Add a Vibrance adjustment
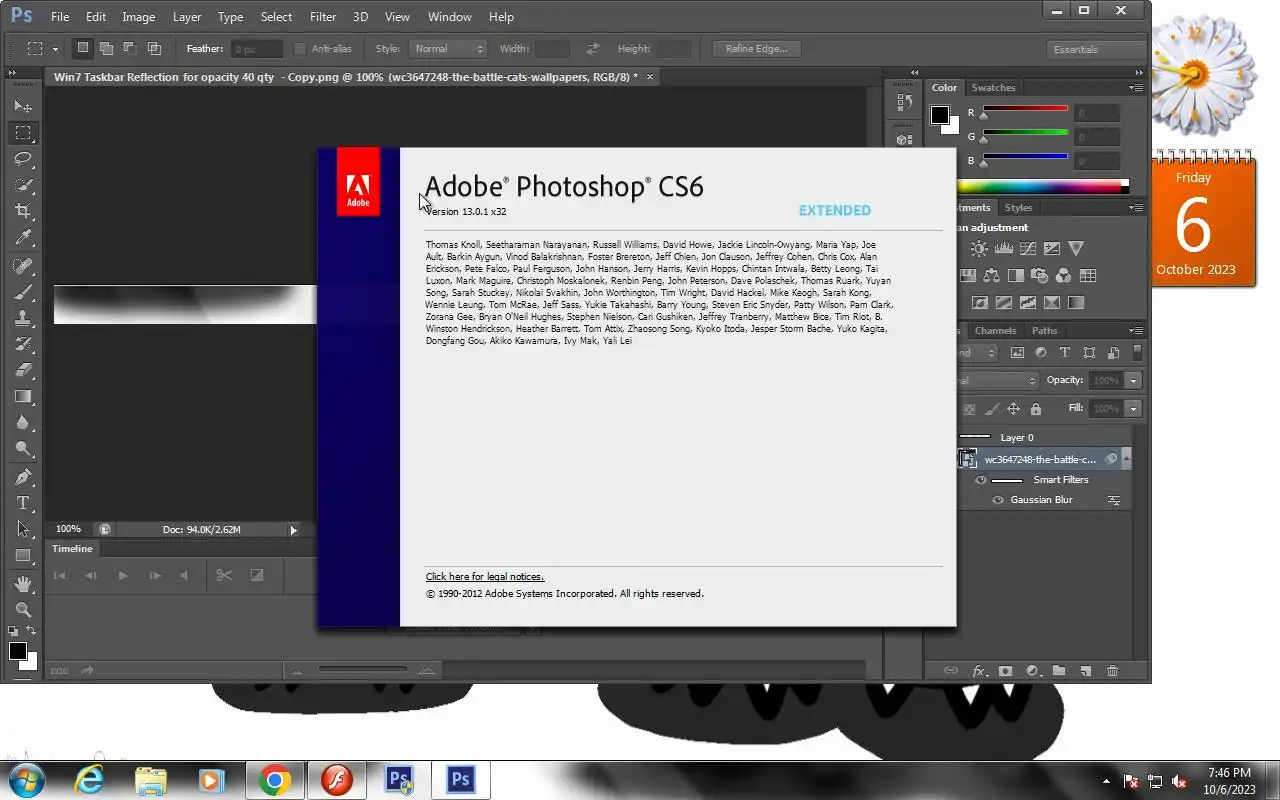 1075,248
